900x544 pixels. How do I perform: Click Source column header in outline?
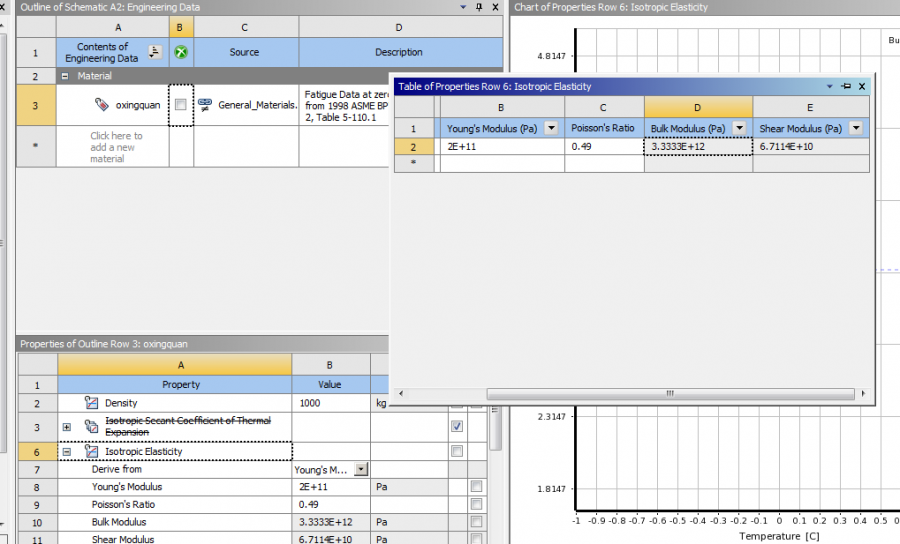click(x=246, y=52)
